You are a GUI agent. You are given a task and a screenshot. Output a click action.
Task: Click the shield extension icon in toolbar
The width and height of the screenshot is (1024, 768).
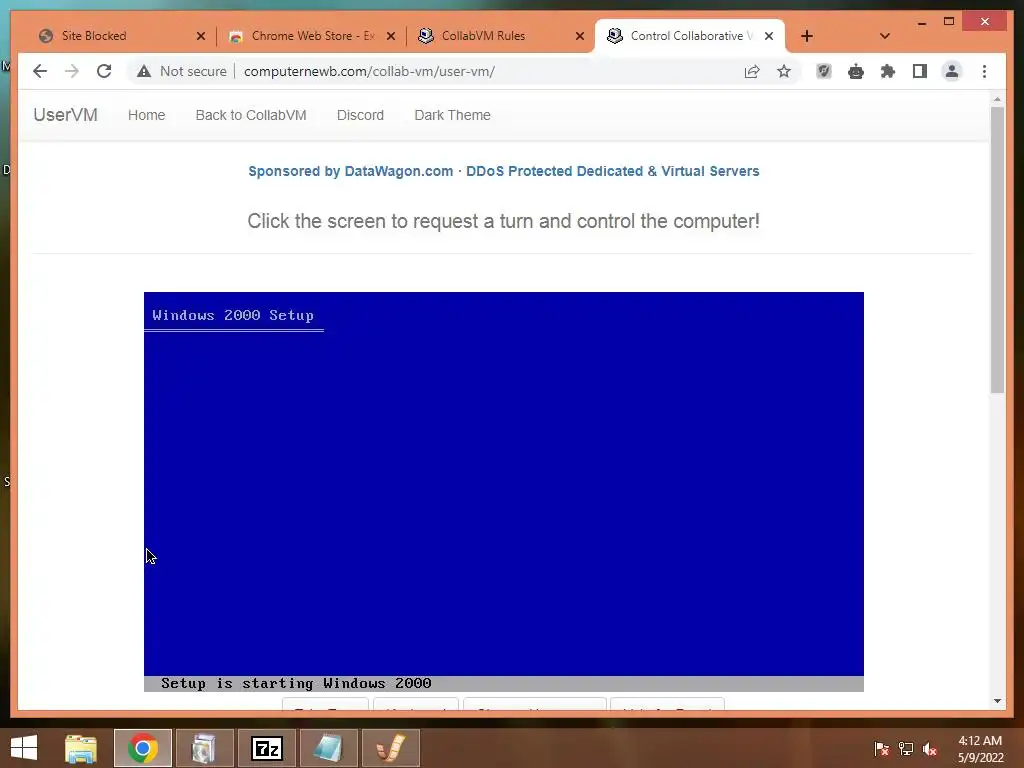click(x=824, y=71)
